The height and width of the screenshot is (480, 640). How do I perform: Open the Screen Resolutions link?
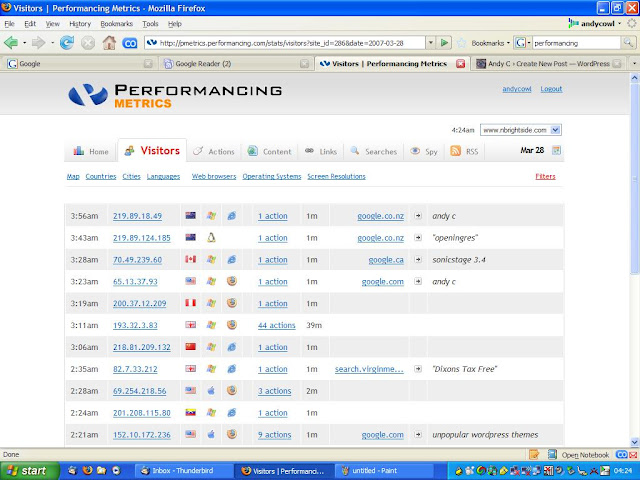[x=336, y=176]
